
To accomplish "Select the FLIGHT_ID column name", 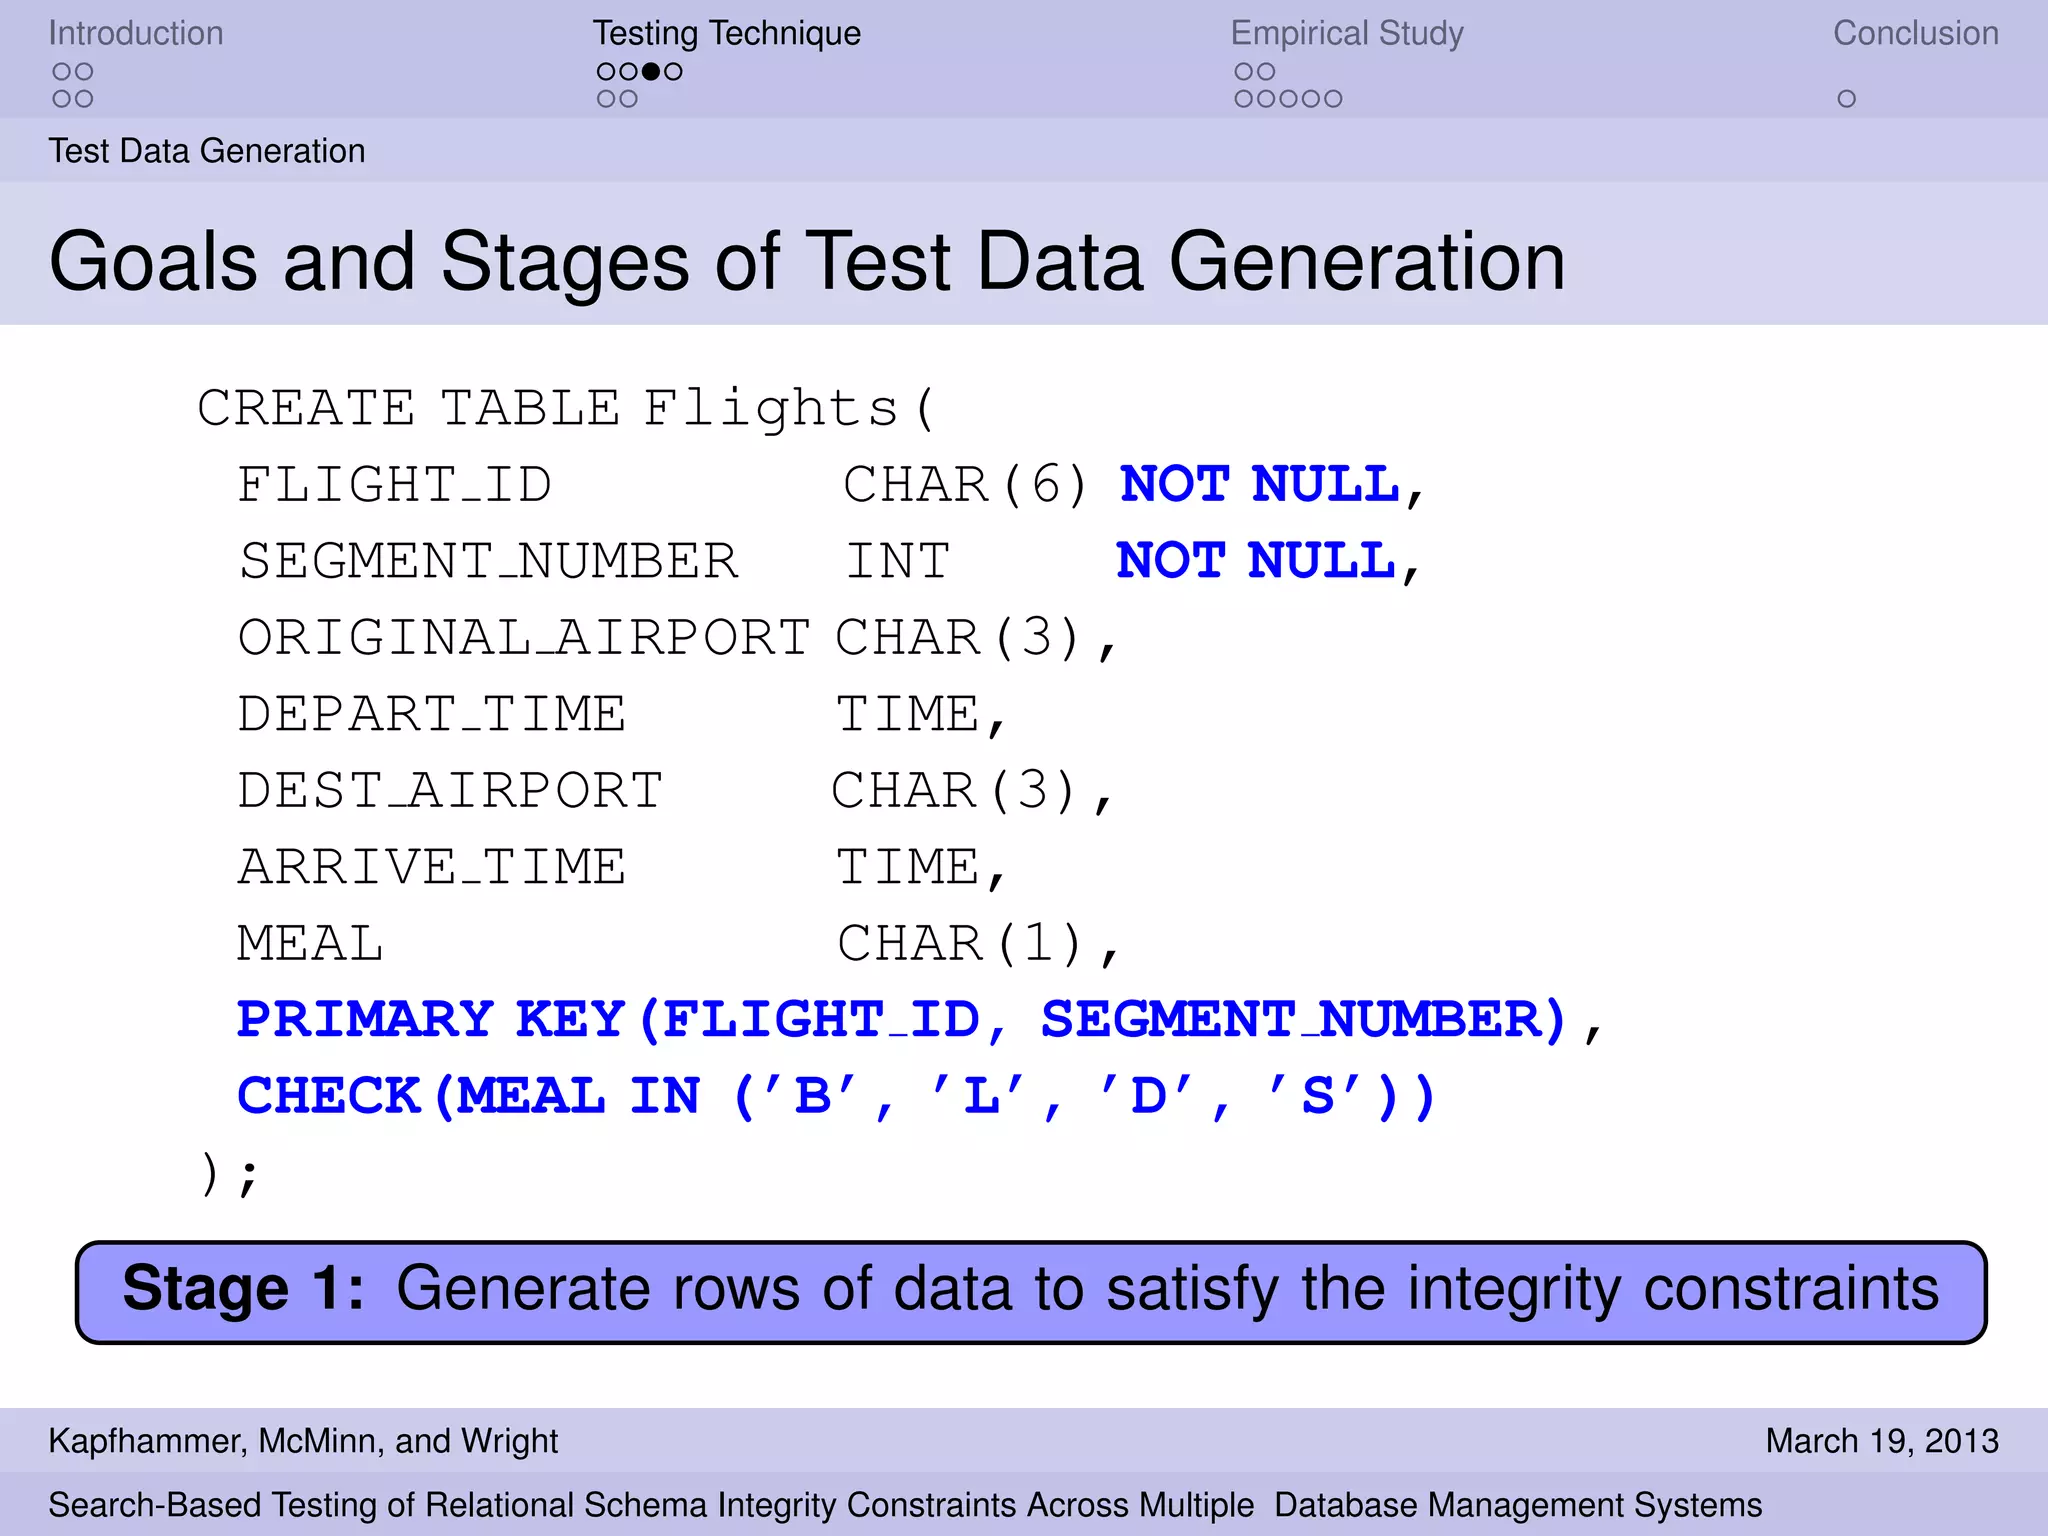I will 394,485.
